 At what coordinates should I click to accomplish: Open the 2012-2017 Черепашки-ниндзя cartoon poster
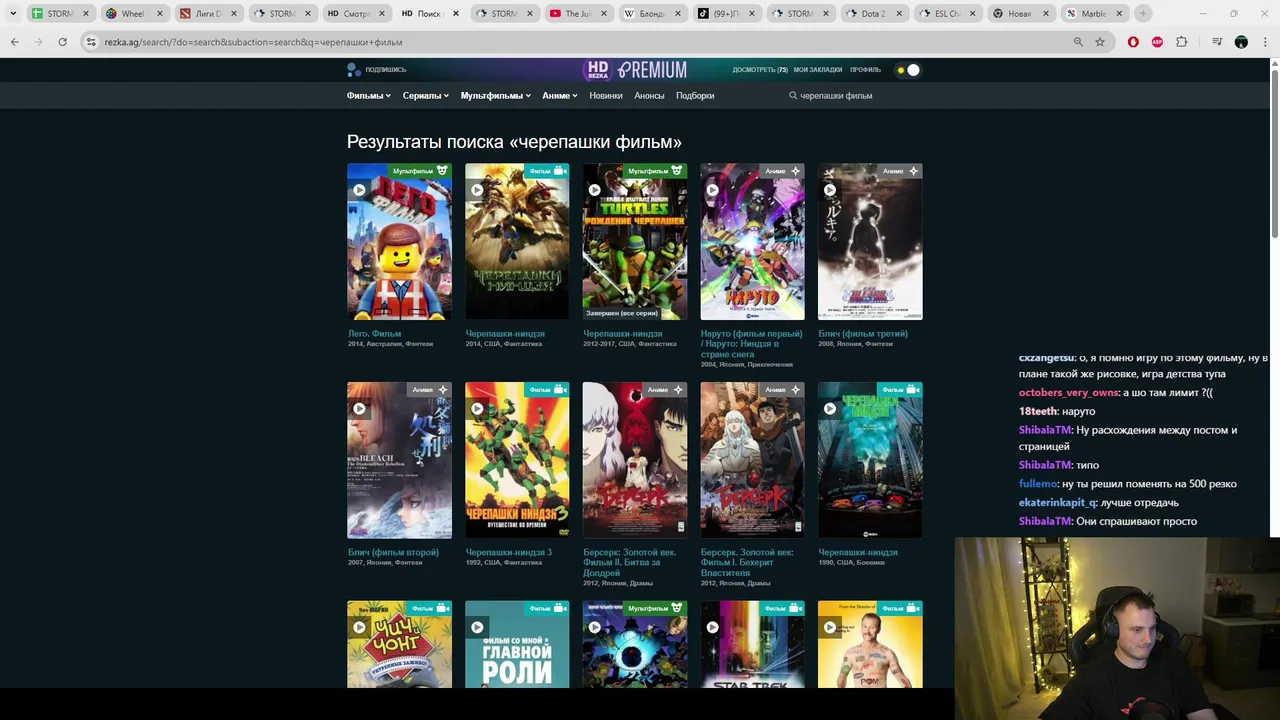635,241
